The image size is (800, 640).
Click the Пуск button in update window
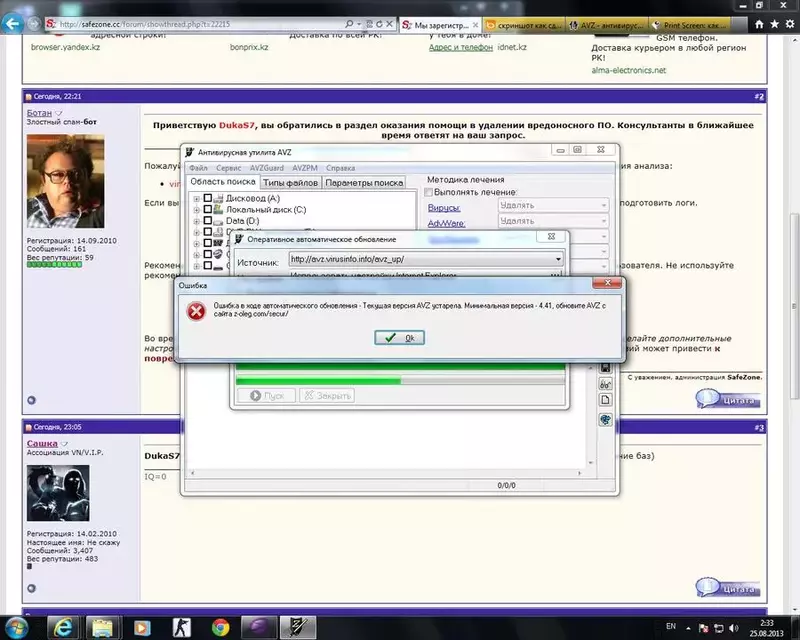[x=266, y=396]
